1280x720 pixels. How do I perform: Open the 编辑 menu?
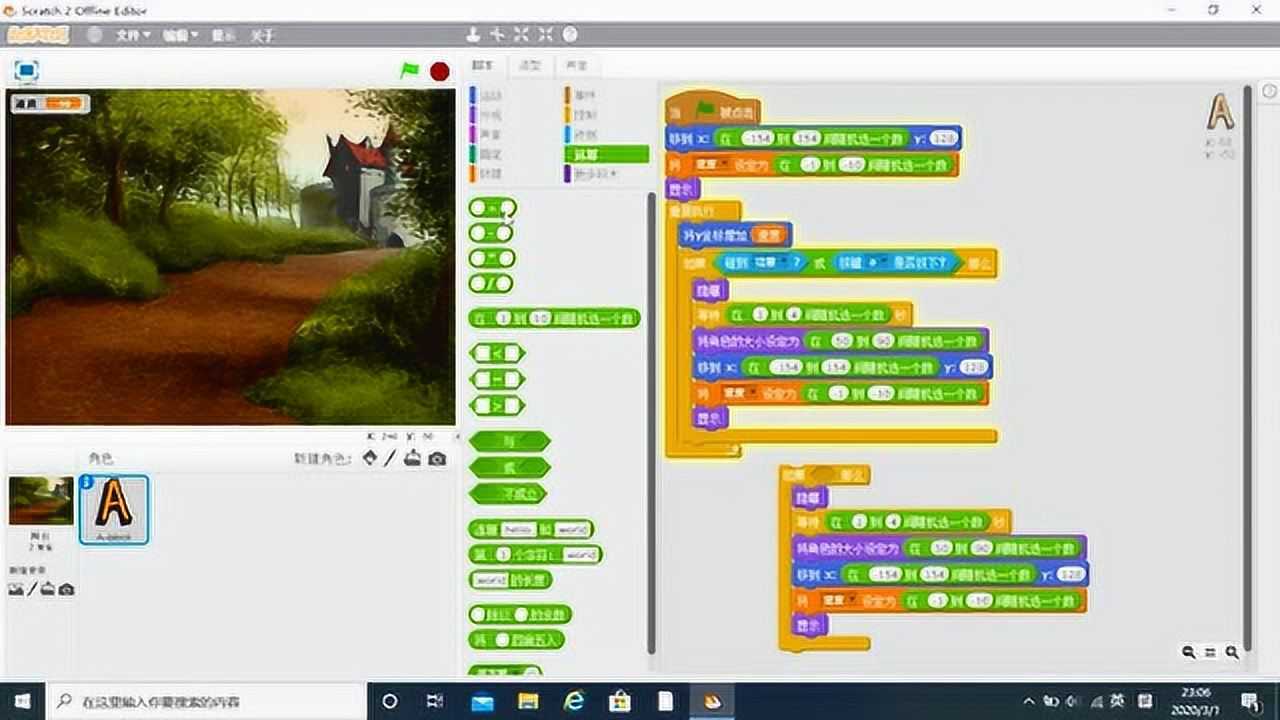(180, 35)
